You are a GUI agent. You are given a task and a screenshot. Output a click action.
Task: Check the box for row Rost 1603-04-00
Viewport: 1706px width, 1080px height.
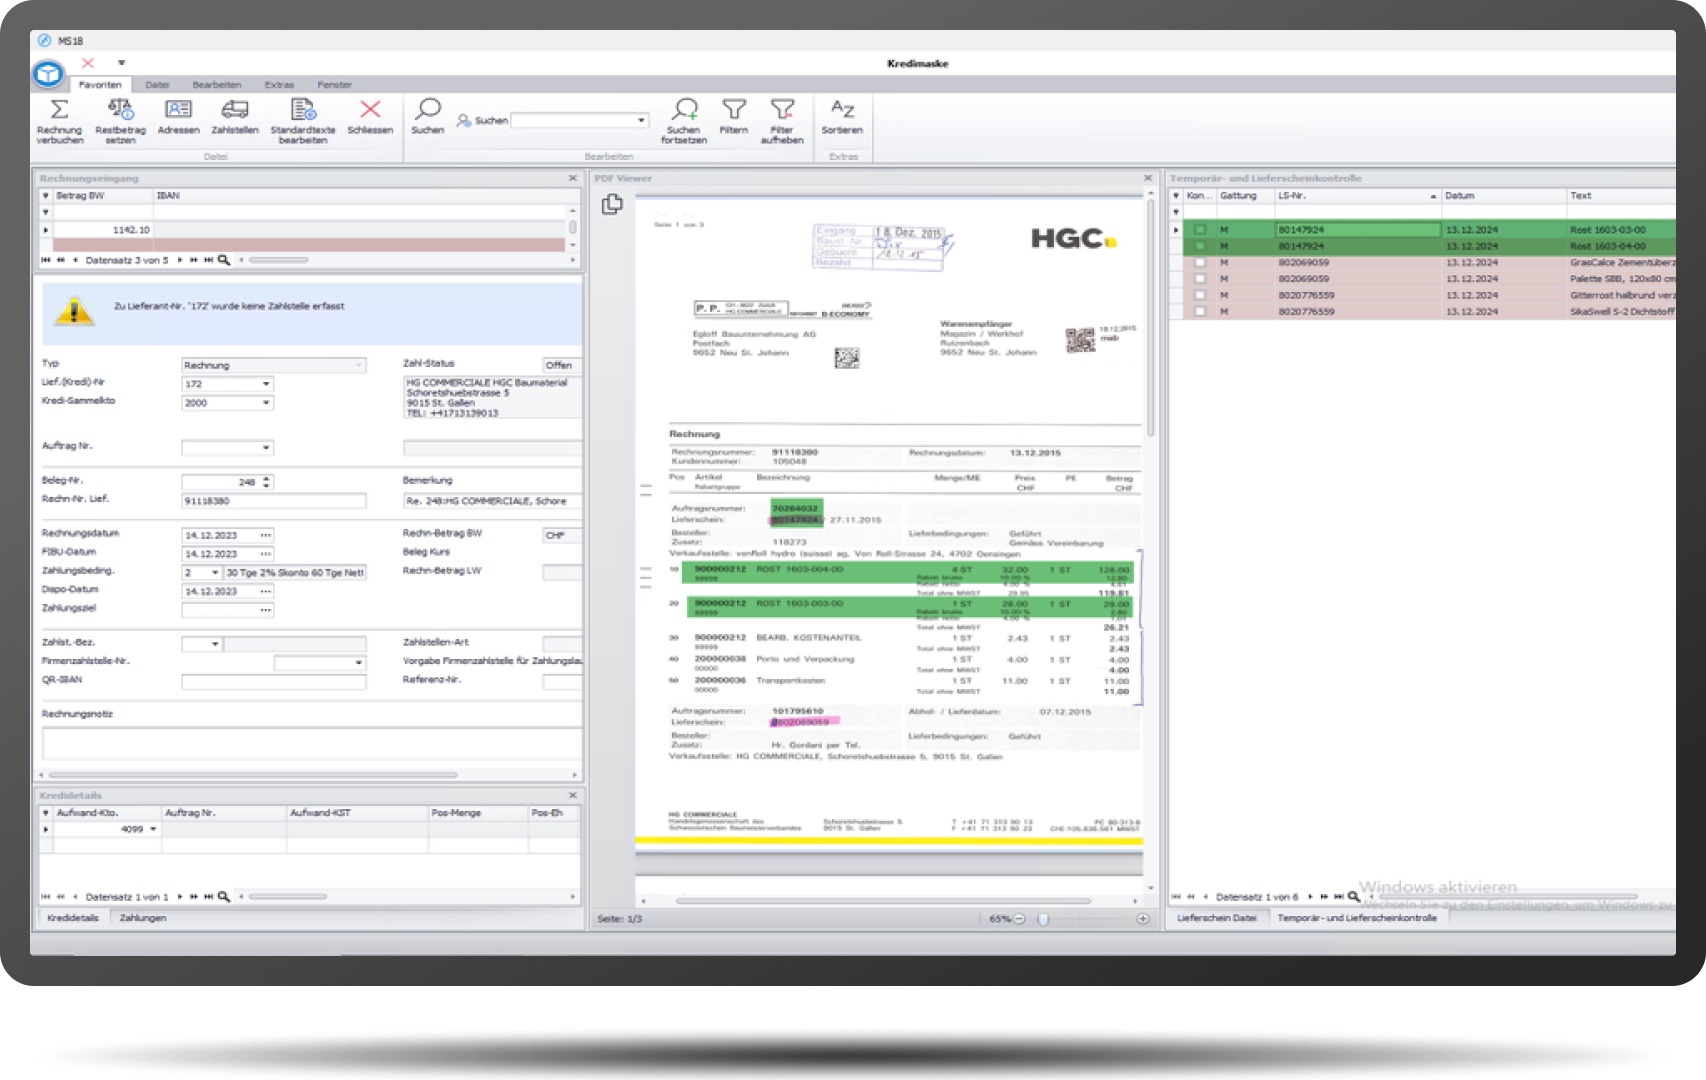click(1200, 246)
